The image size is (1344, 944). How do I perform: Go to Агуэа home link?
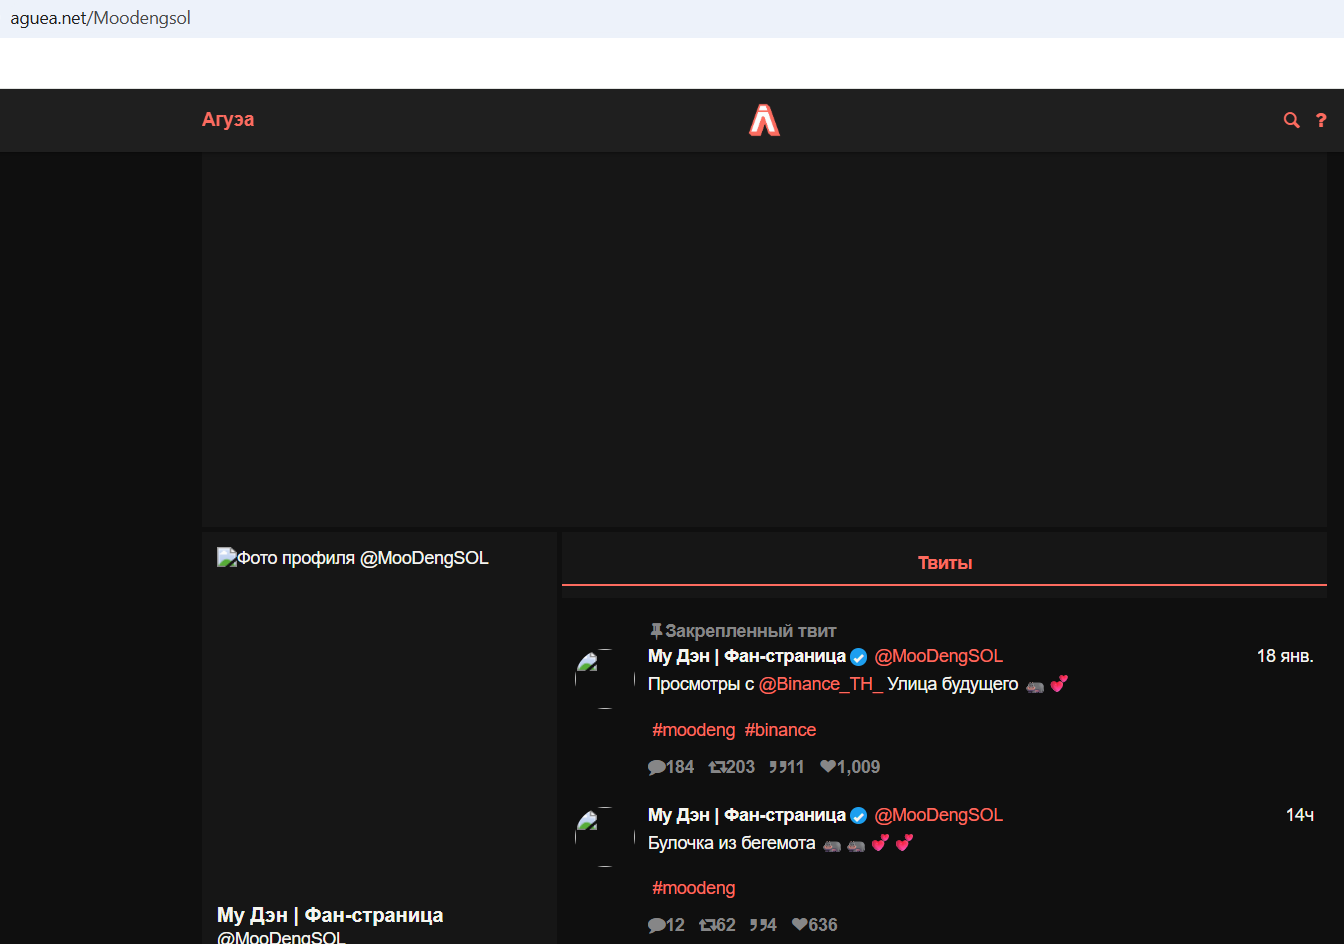(228, 119)
